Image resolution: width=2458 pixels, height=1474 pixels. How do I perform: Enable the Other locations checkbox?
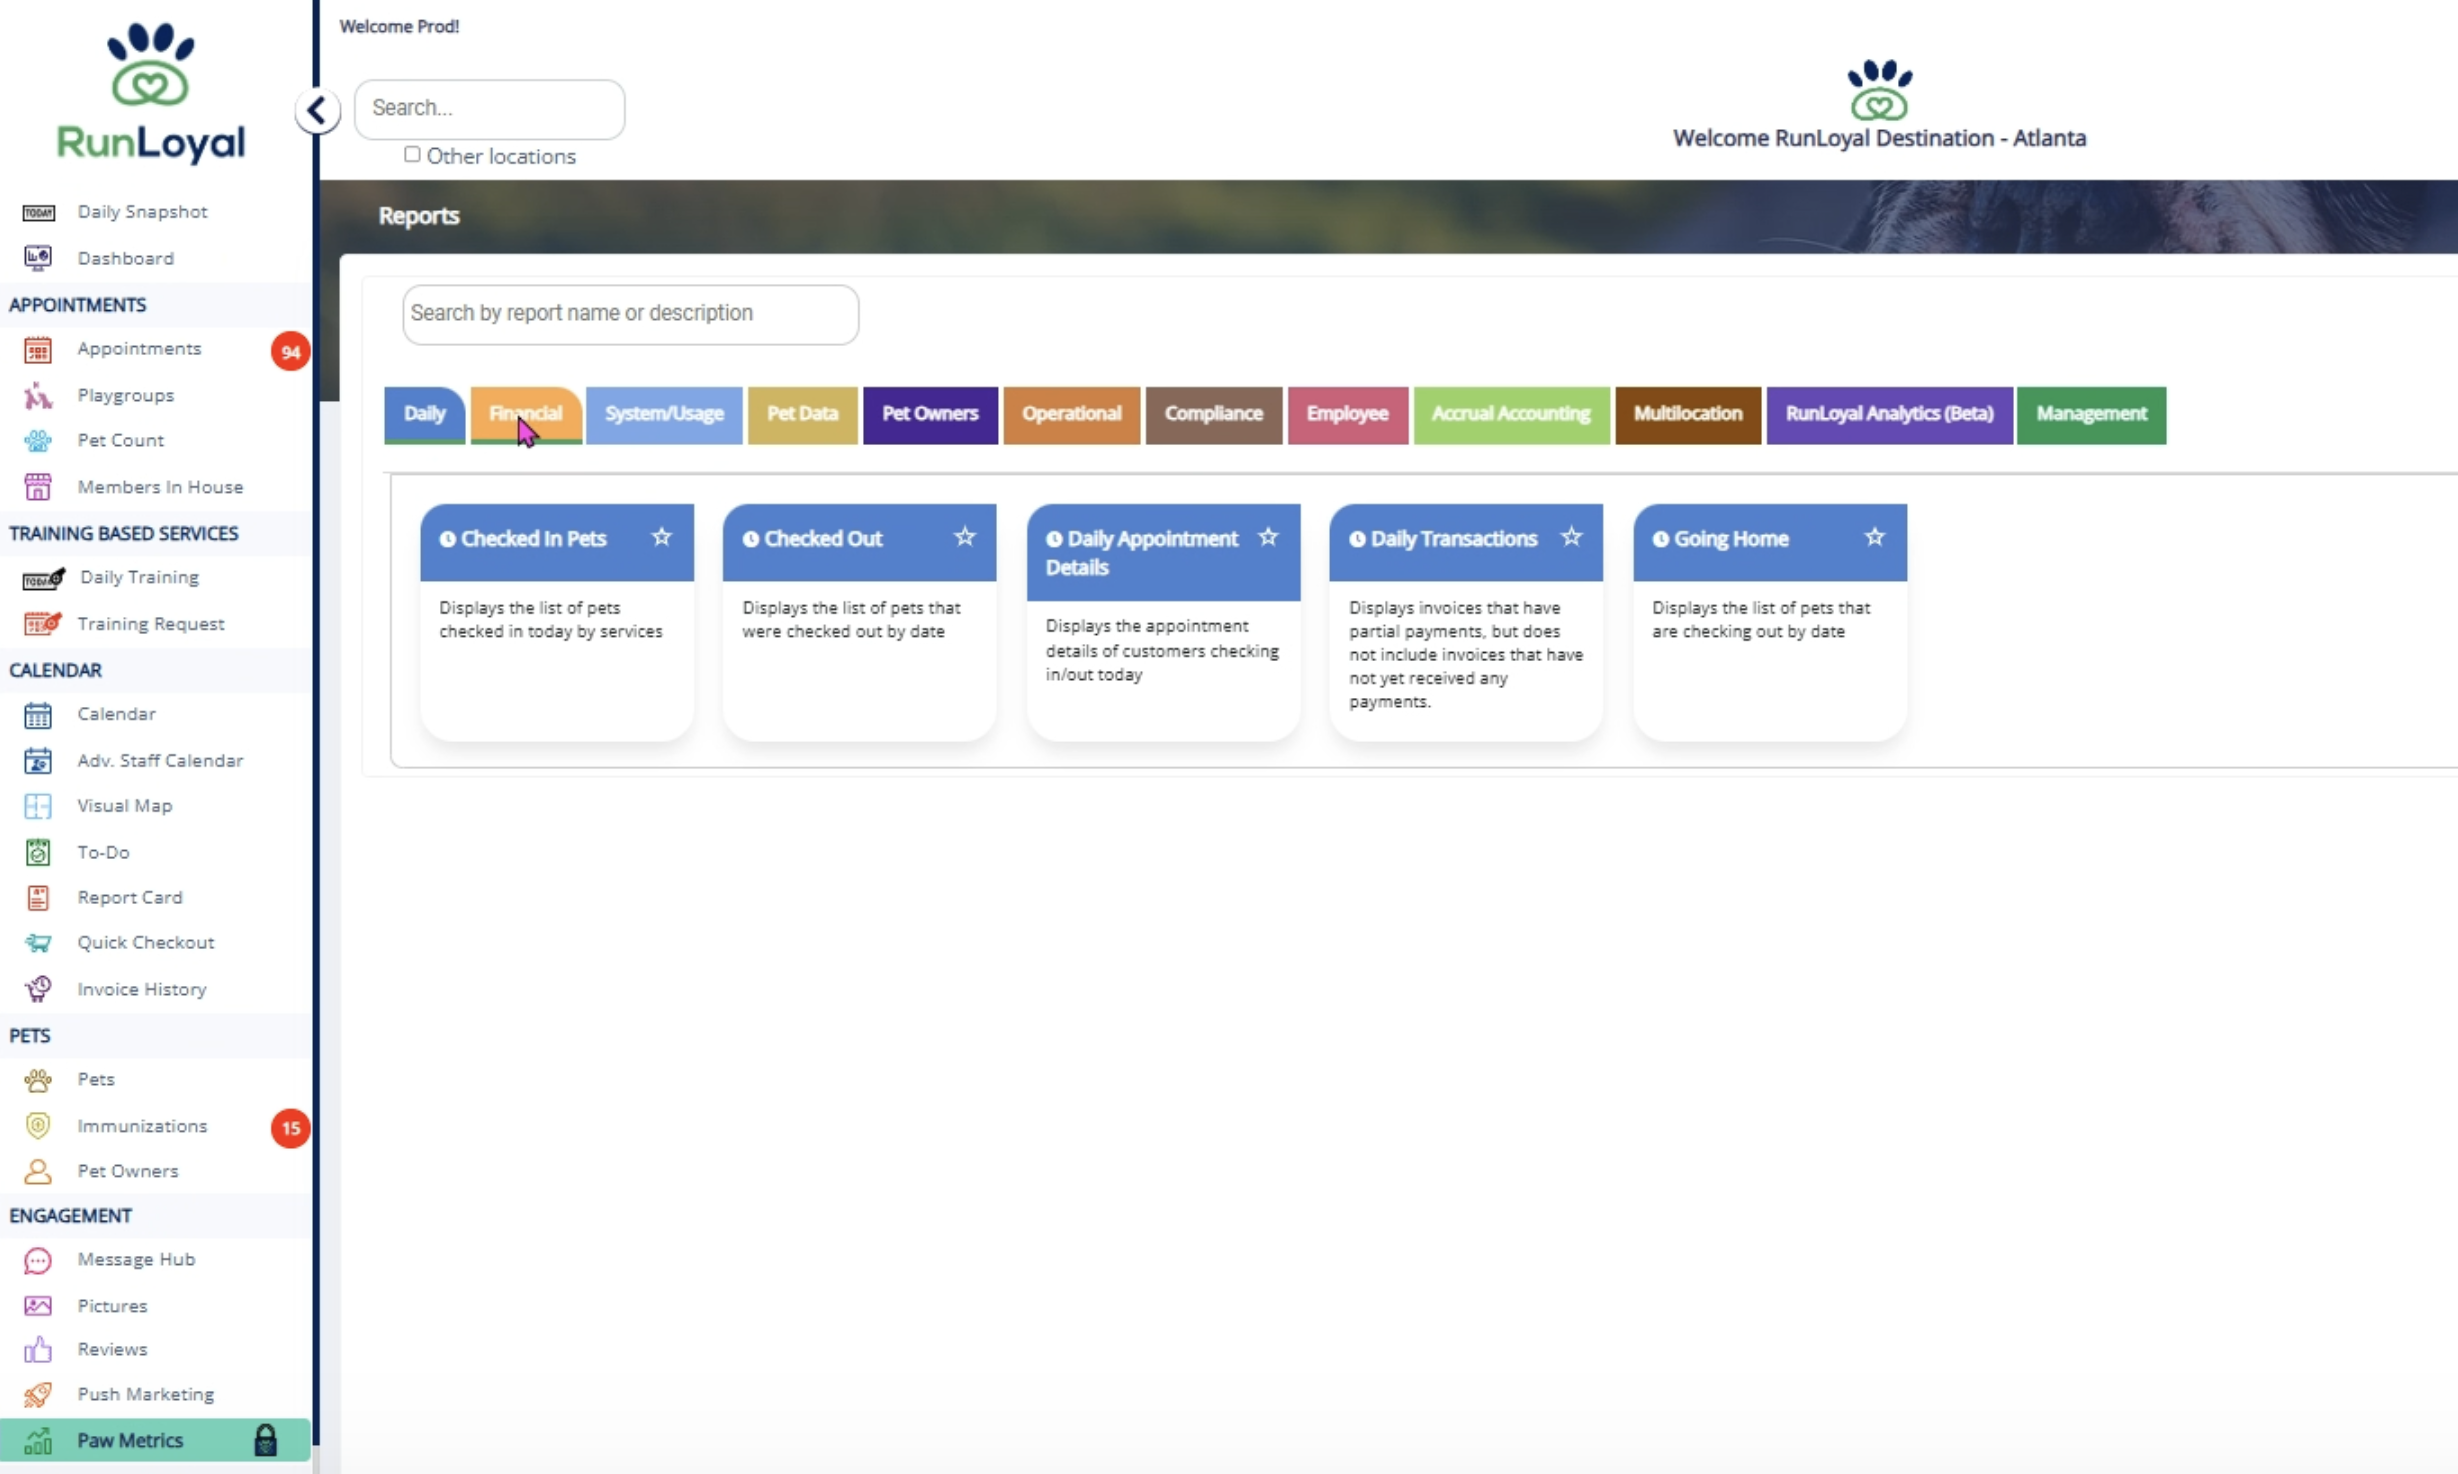412,155
